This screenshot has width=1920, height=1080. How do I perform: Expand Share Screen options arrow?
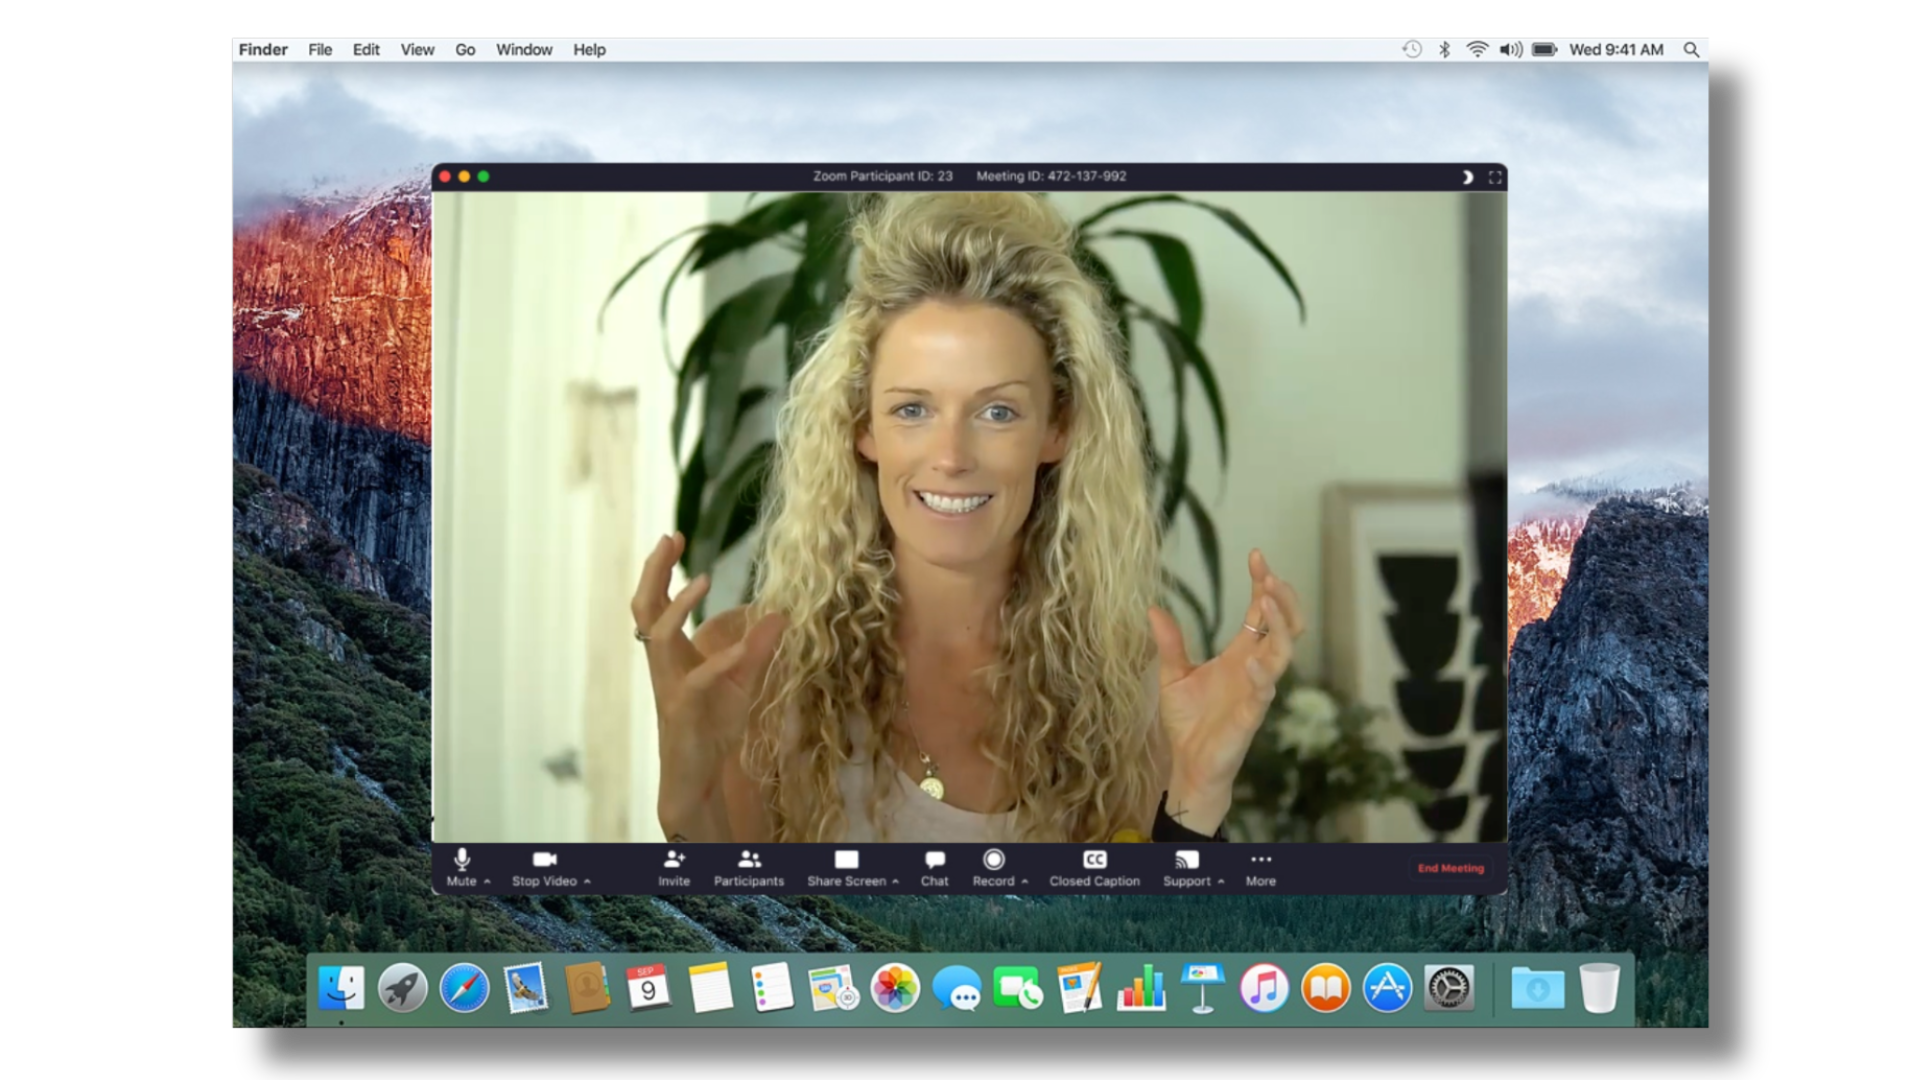point(896,882)
